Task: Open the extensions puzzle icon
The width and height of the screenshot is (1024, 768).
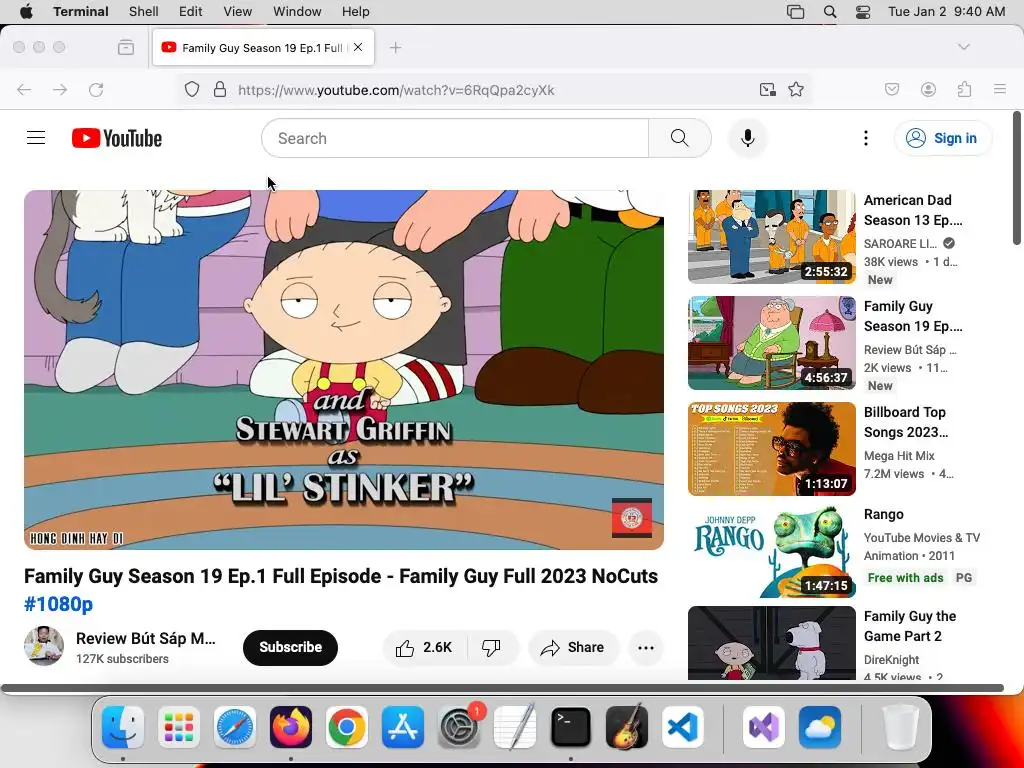Action: point(964,89)
